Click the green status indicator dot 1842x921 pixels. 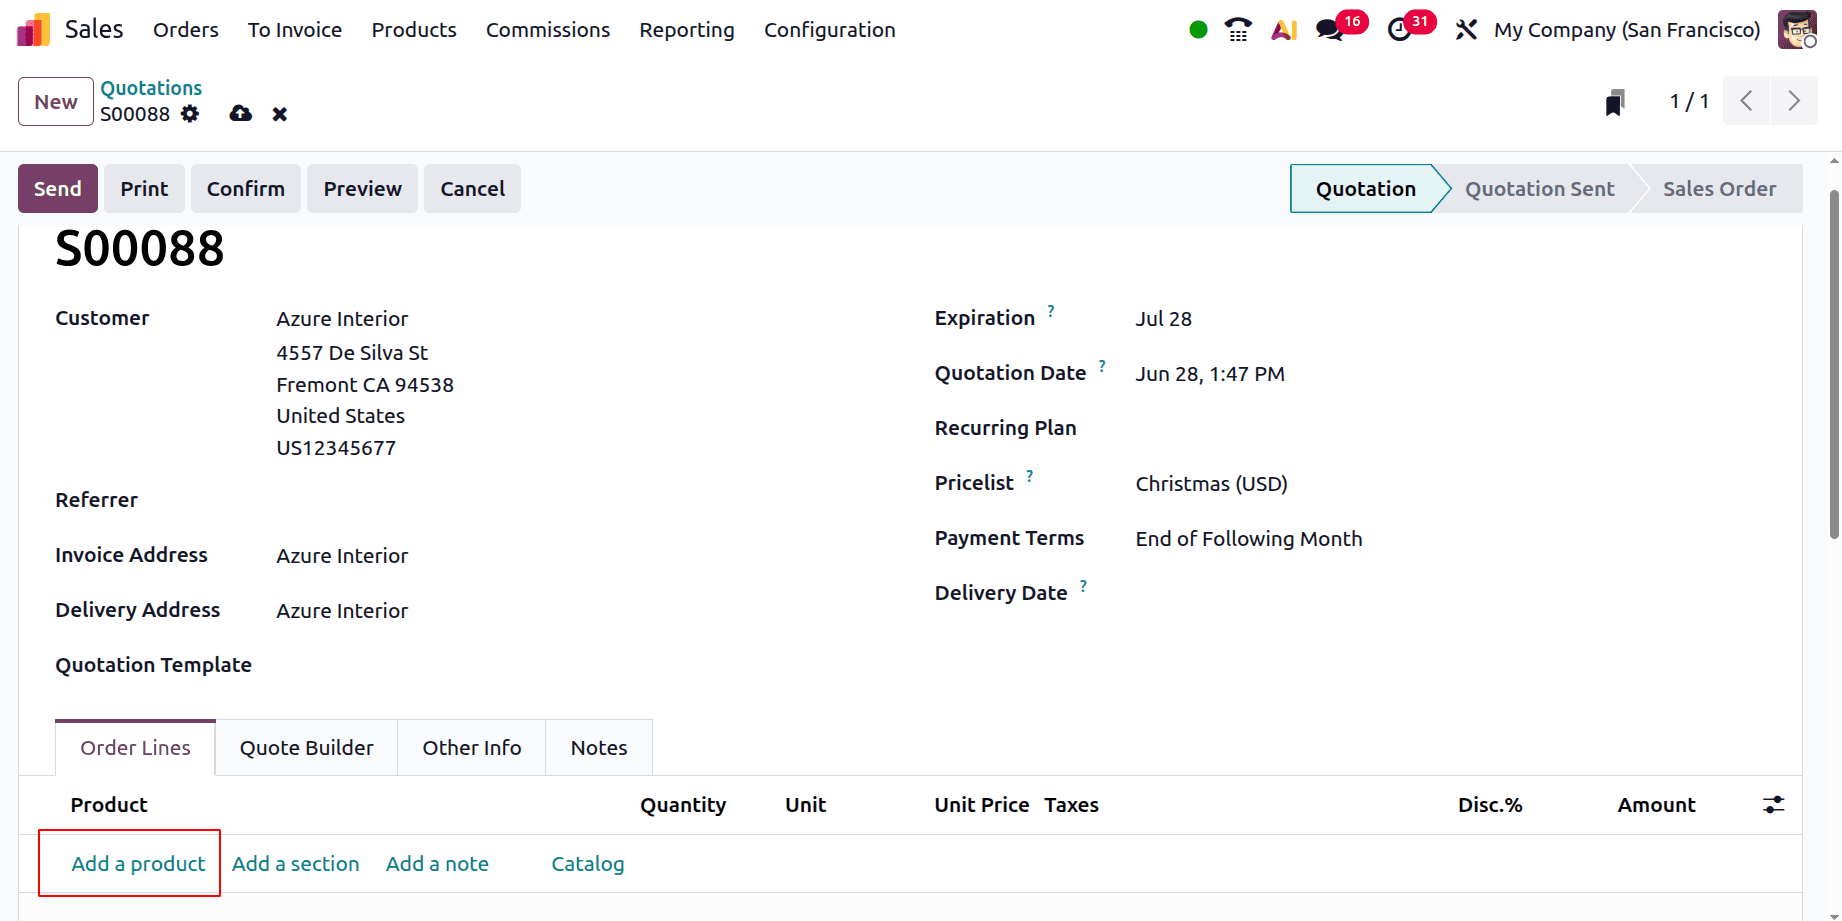(1198, 30)
